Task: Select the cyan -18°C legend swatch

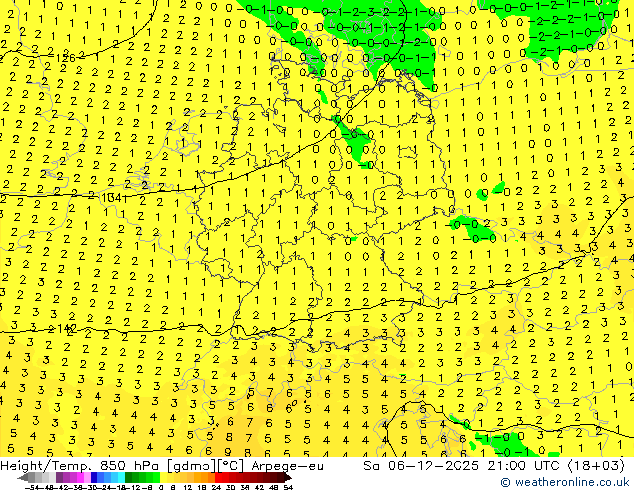Action: (x=121, y=477)
